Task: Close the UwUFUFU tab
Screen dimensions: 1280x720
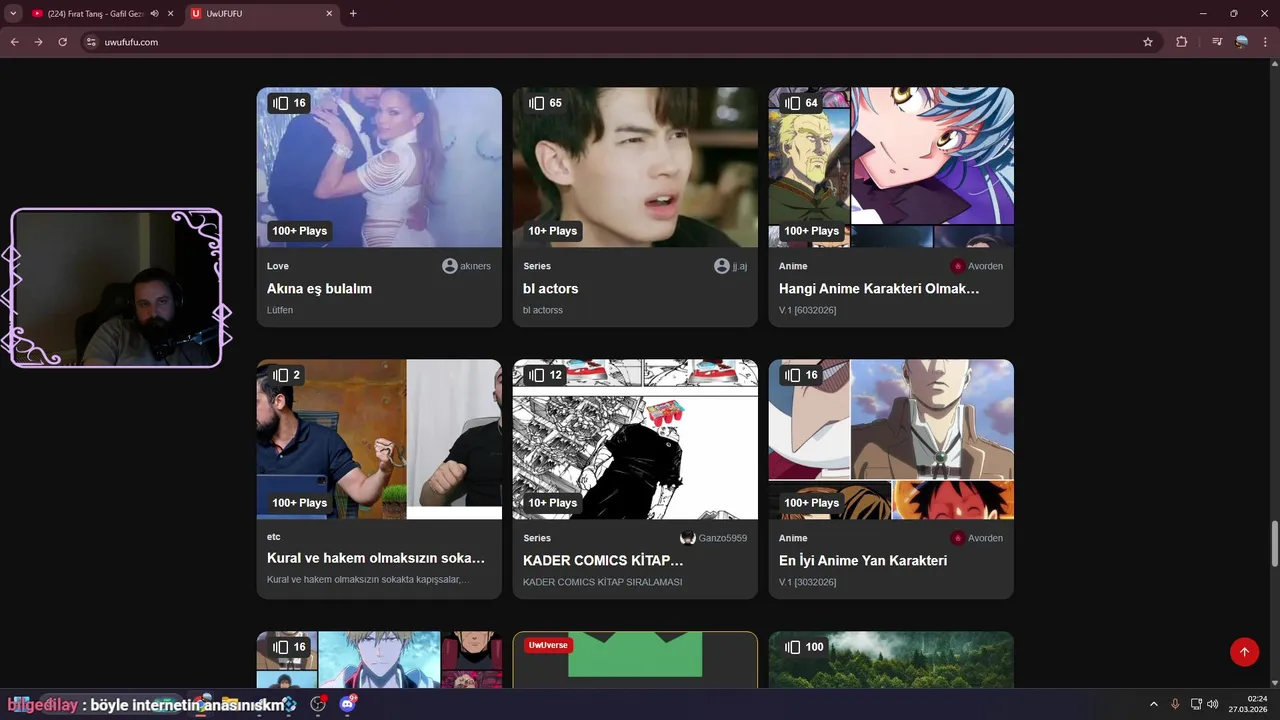Action: pyautogui.click(x=329, y=14)
